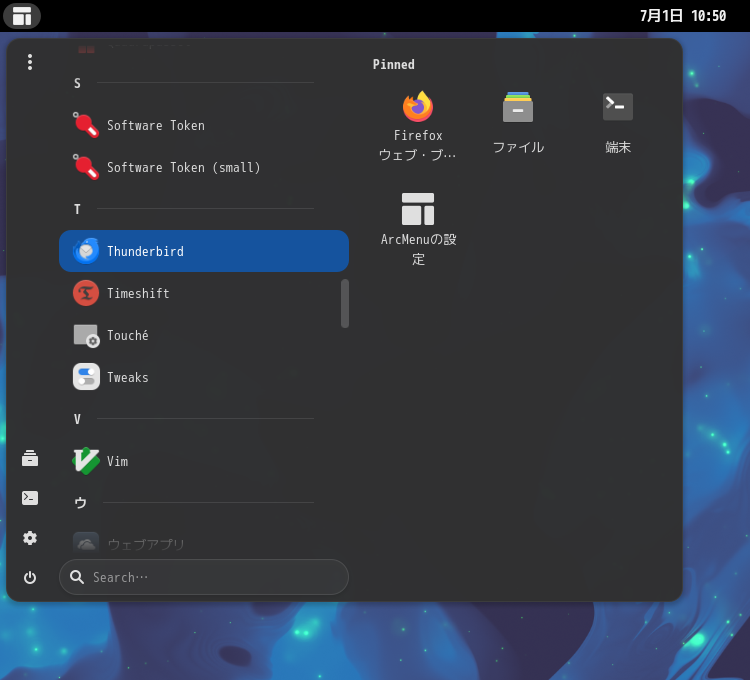Open the power options button

point(30,578)
